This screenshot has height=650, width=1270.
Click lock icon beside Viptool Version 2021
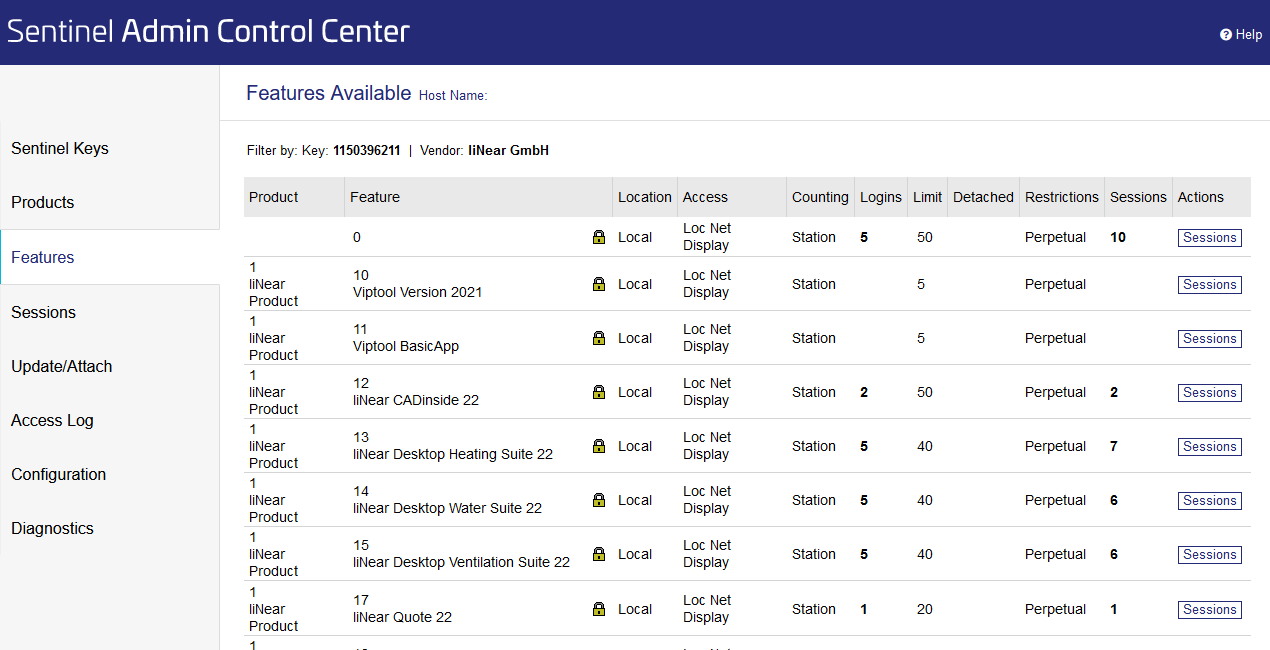pos(599,284)
